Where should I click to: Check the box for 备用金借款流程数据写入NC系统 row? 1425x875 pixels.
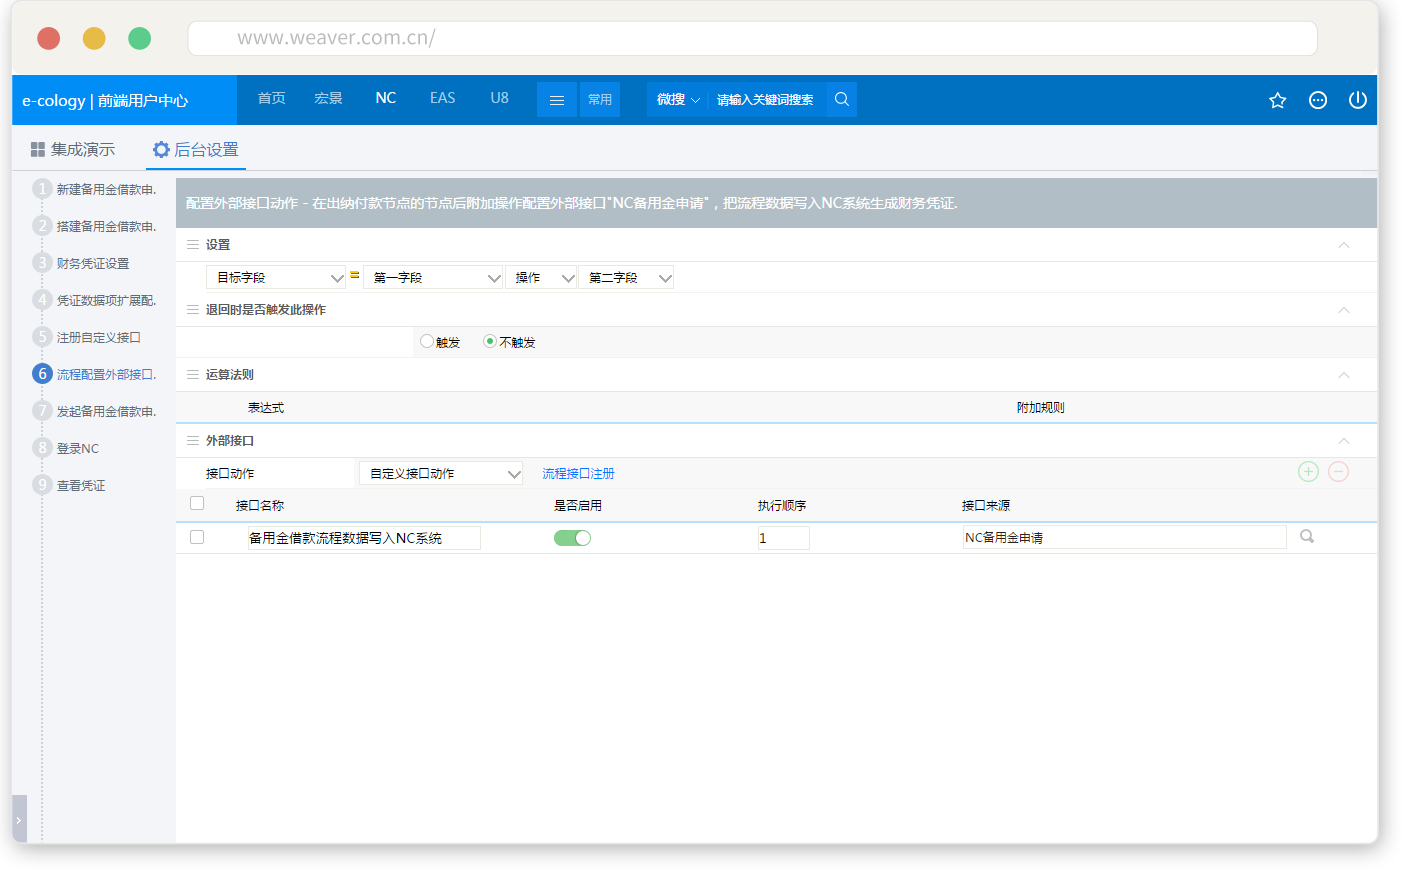click(x=197, y=537)
